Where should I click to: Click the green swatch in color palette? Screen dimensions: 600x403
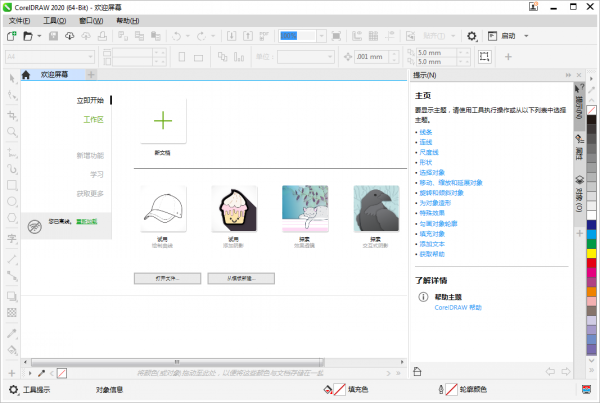[x=592, y=243]
